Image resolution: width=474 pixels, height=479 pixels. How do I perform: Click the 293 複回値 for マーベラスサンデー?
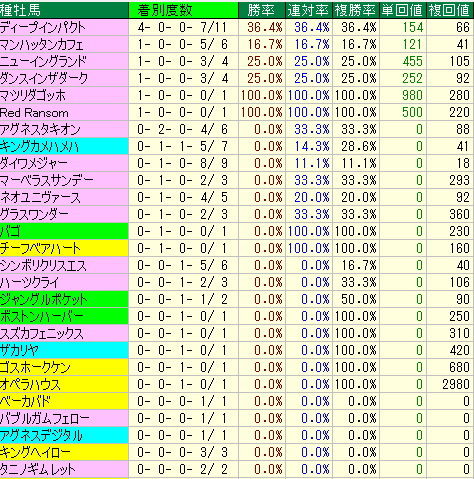pyautogui.click(x=460, y=180)
